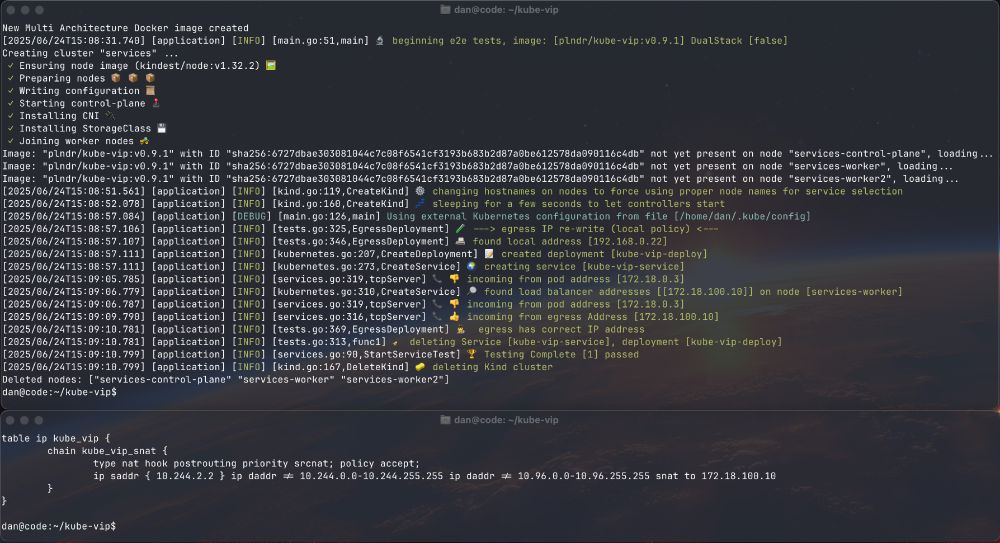Click the checkmark before Preparing nodes
This screenshot has height=543, width=1000.
(11, 78)
